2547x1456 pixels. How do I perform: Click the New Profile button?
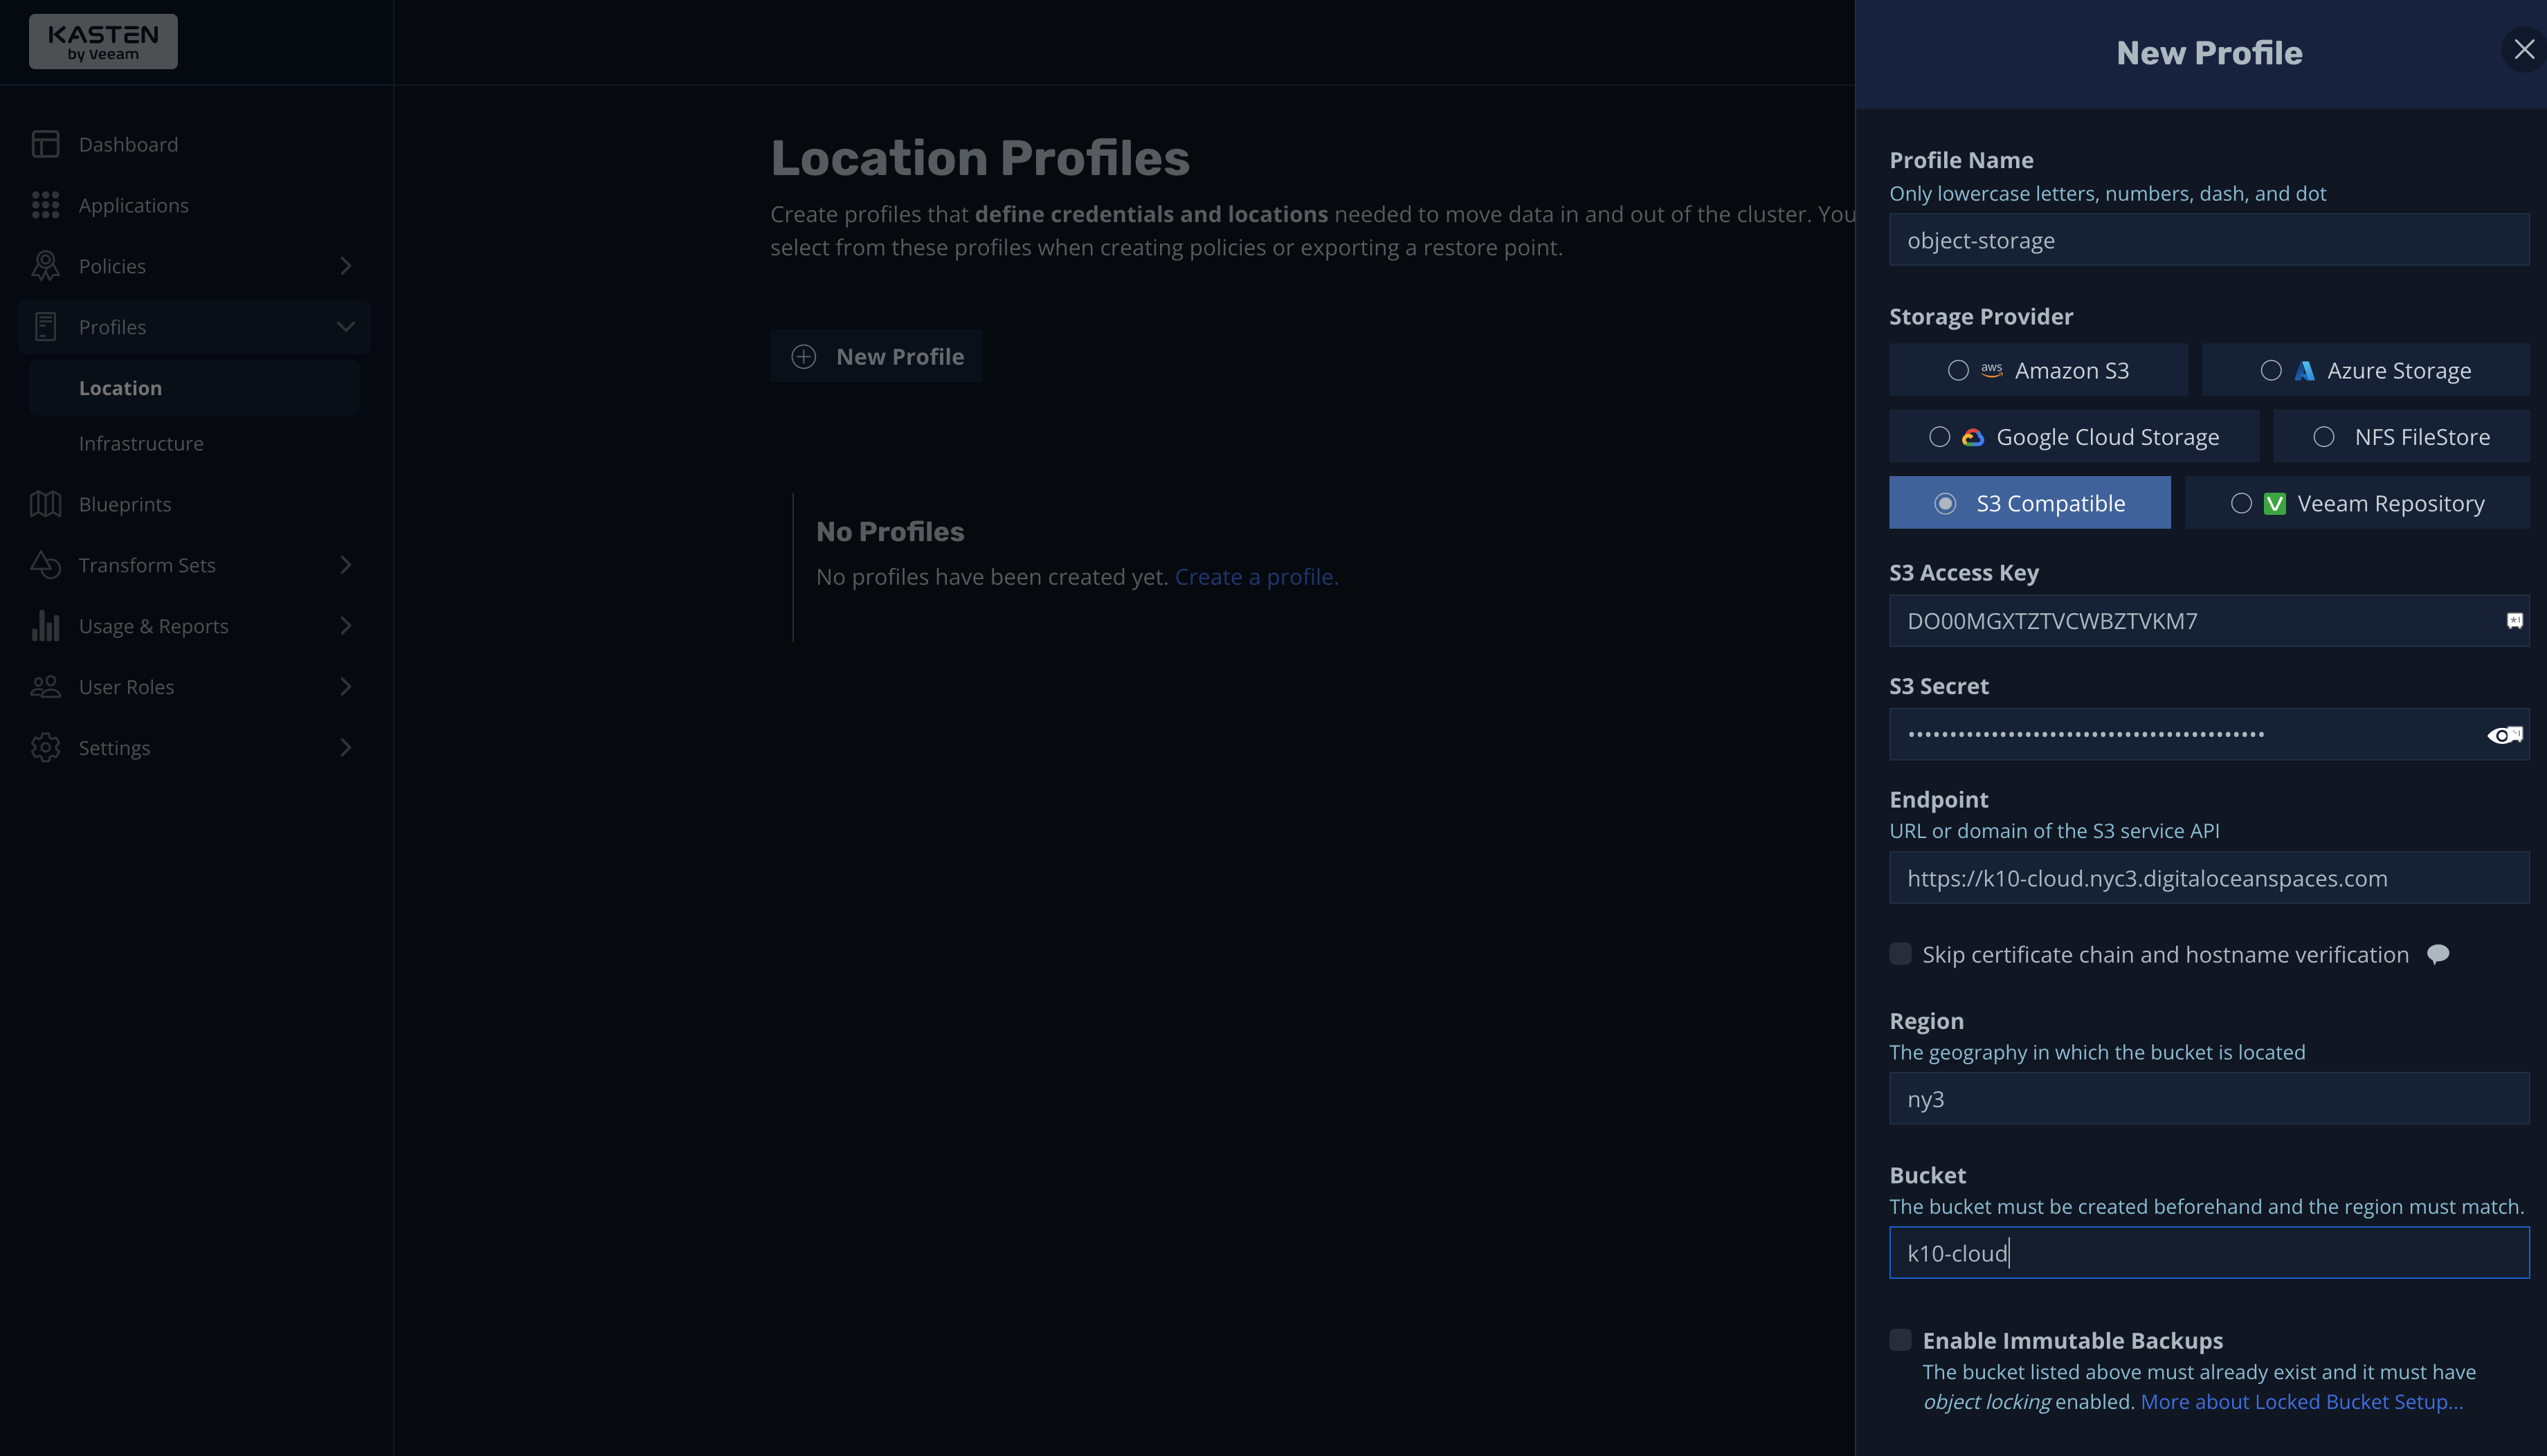pyautogui.click(x=876, y=355)
